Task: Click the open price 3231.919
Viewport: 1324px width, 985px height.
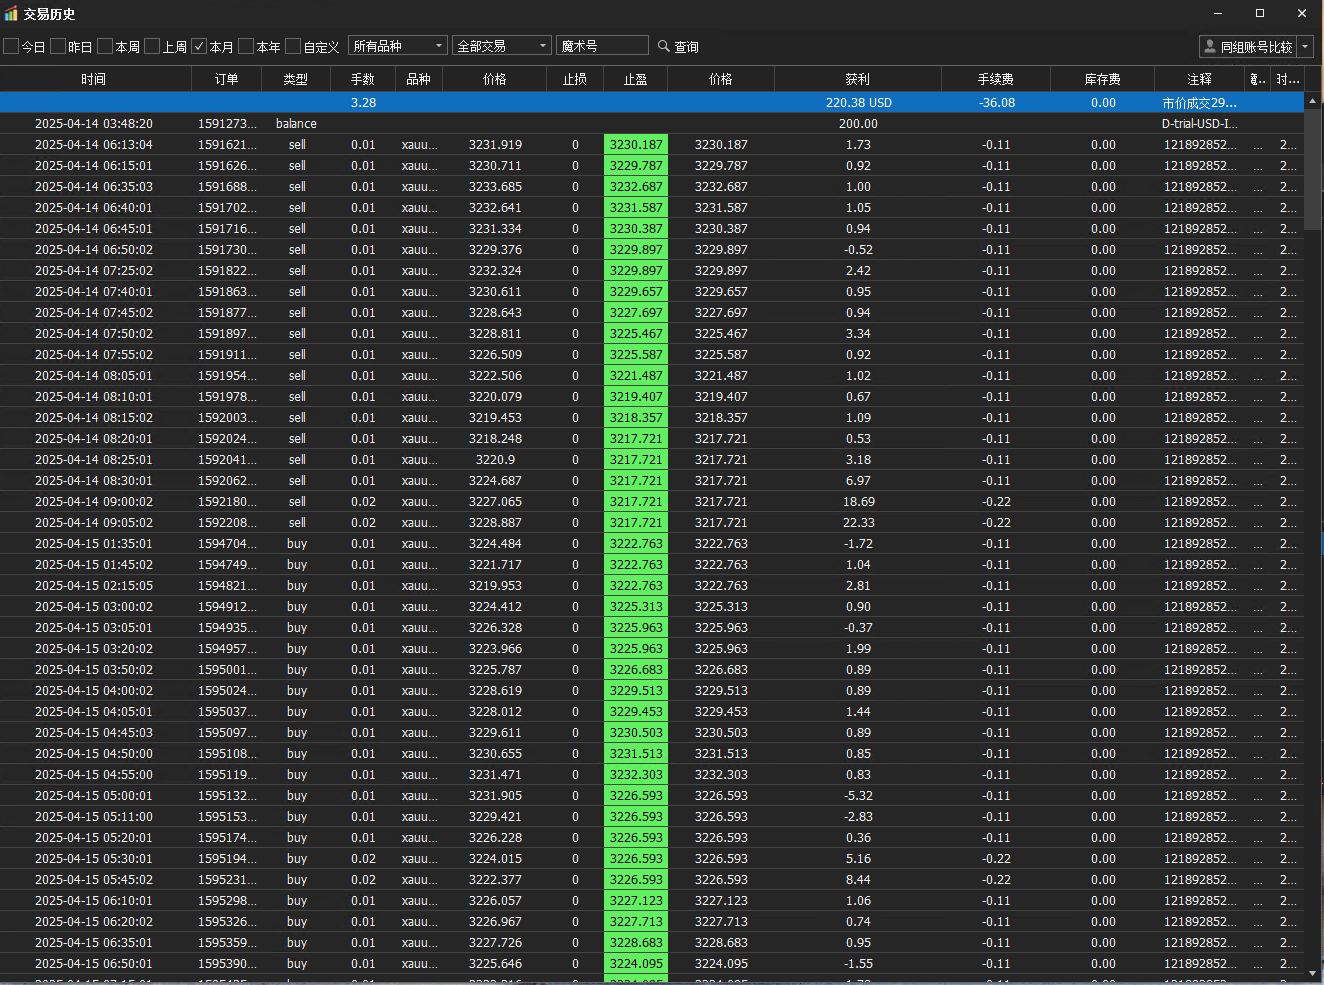Action: [495, 145]
